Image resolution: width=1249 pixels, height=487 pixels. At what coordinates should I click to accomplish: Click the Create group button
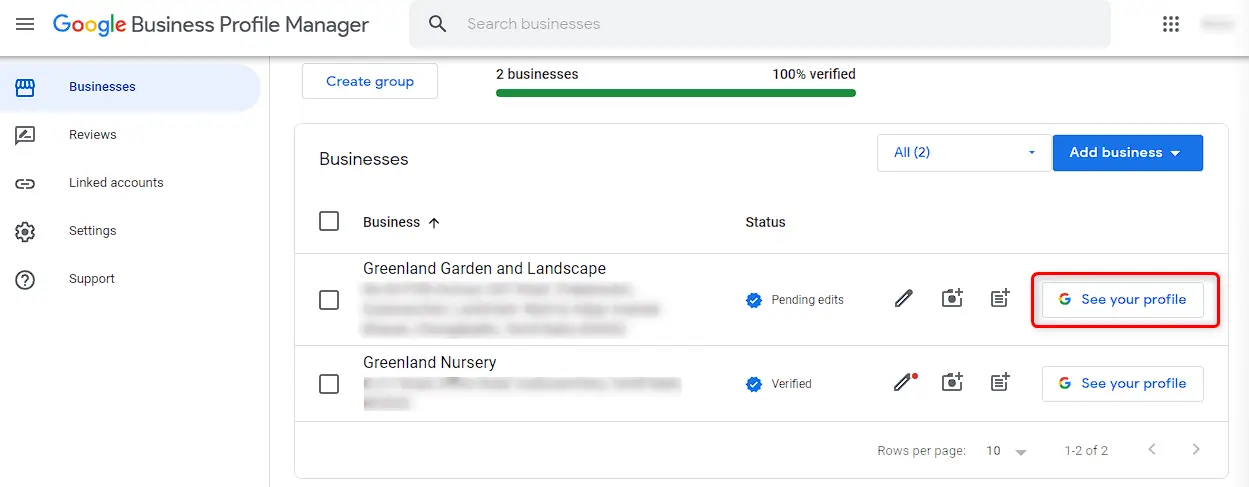point(370,81)
